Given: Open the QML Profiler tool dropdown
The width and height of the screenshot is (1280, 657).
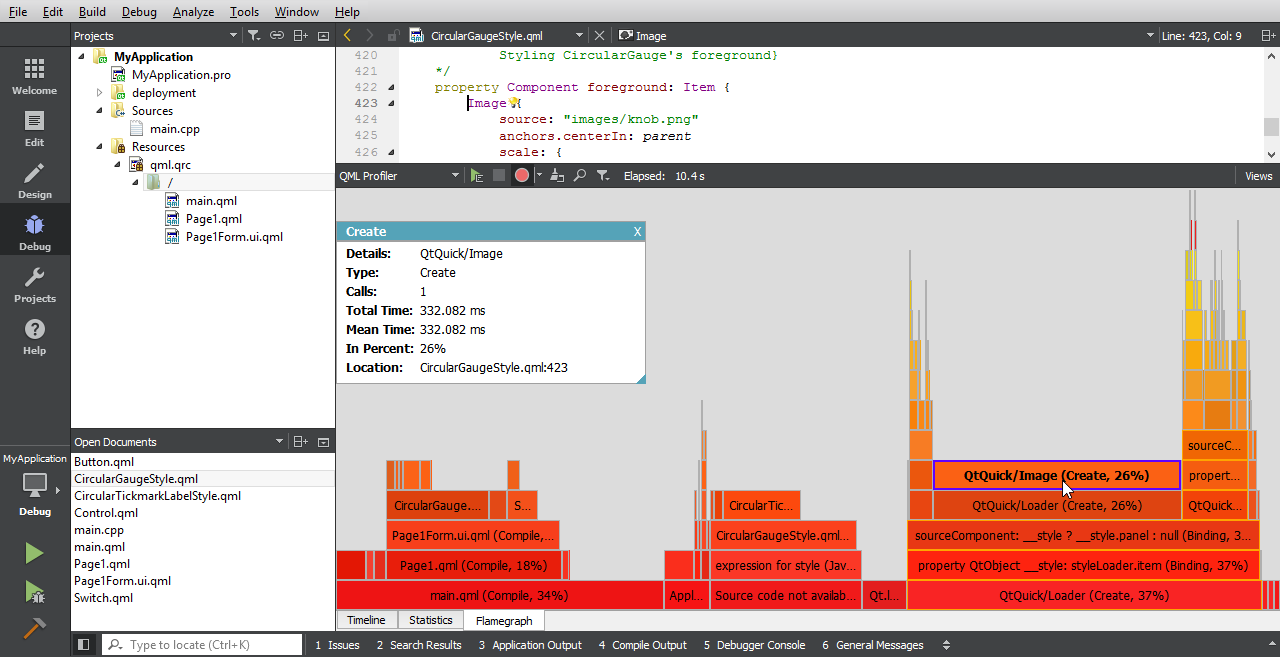Looking at the screenshot, I should tap(455, 176).
